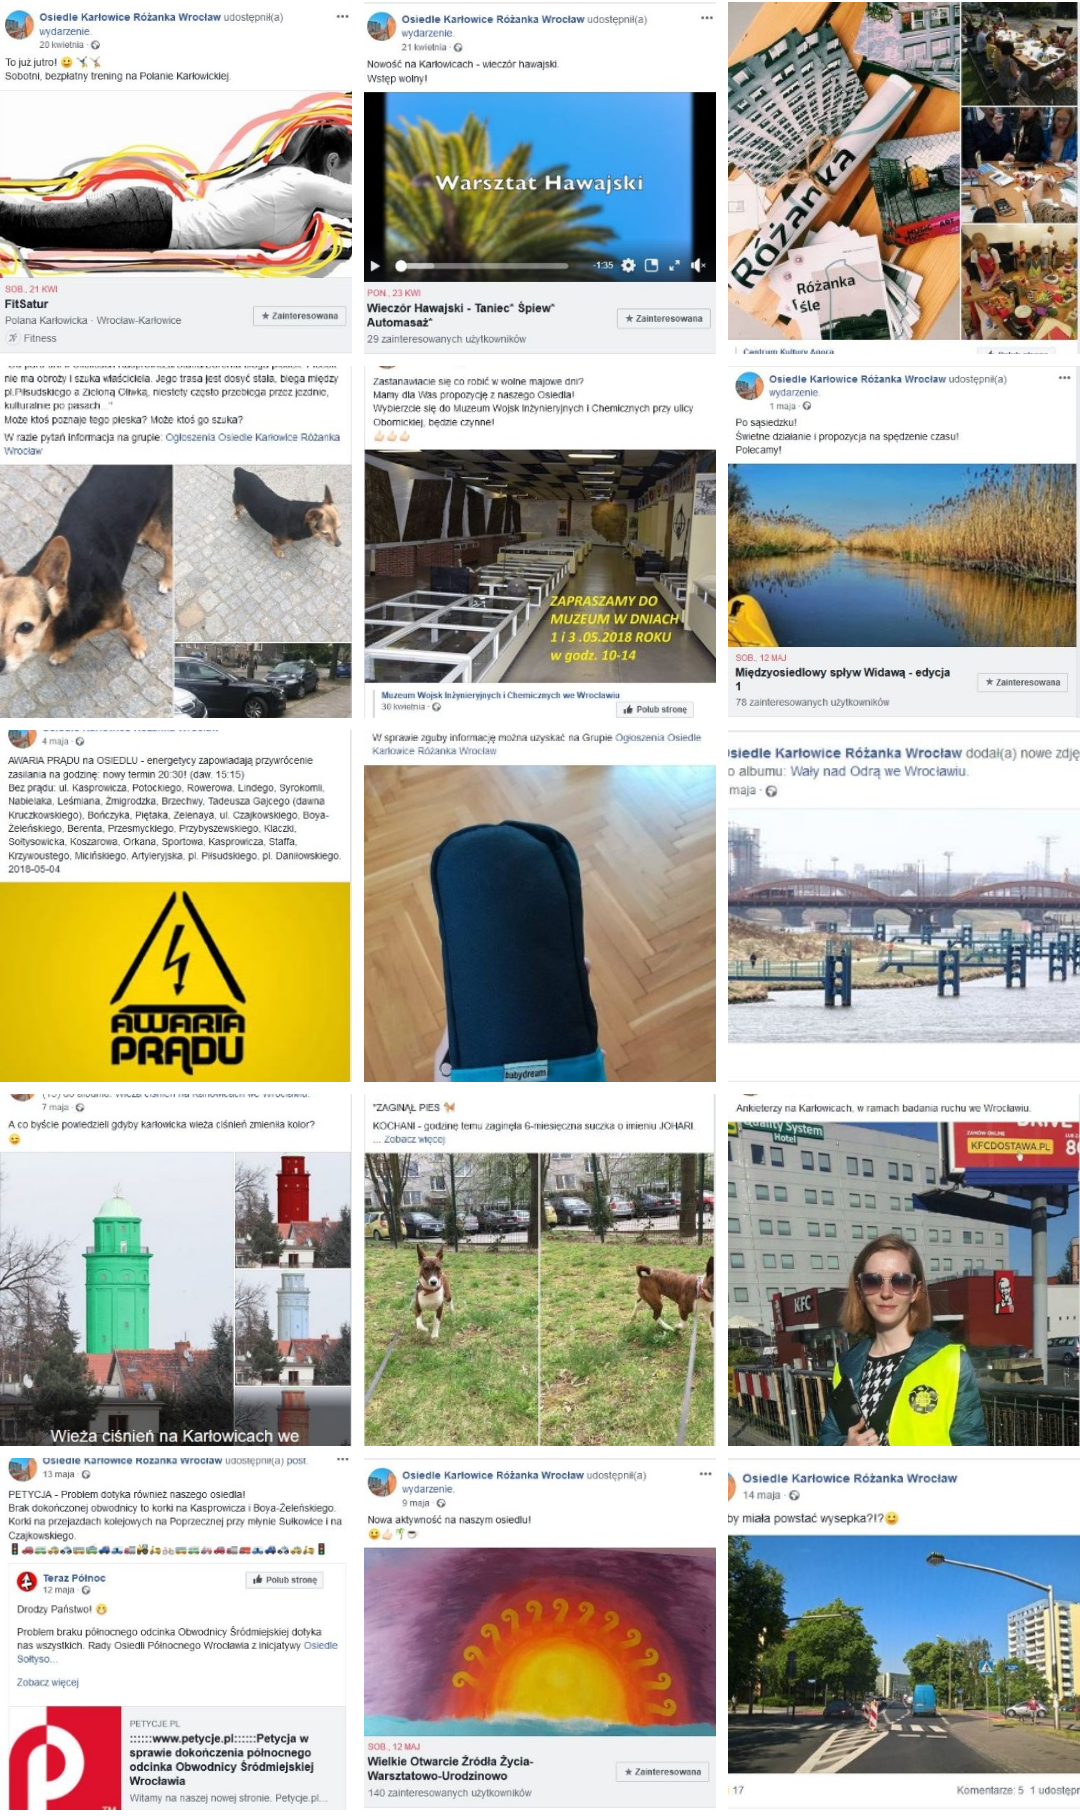
Task: Open options menu on Wieczór Hawajski post
Action: (707, 18)
